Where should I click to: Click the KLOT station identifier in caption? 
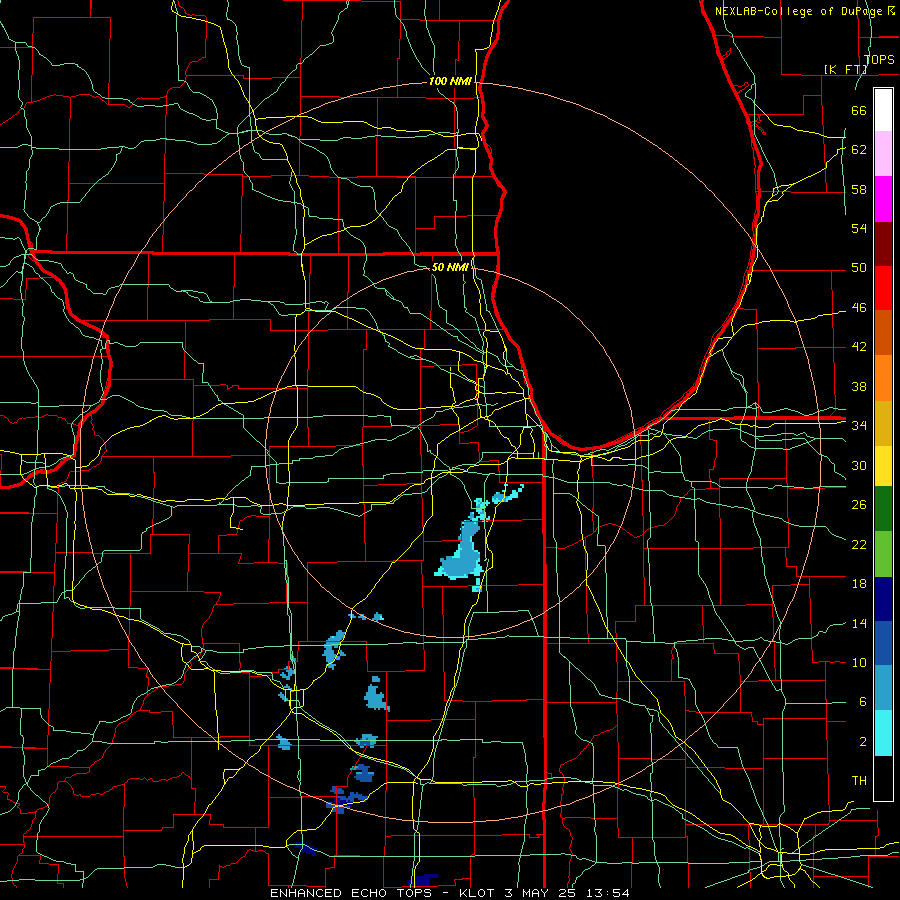(x=479, y=893)
